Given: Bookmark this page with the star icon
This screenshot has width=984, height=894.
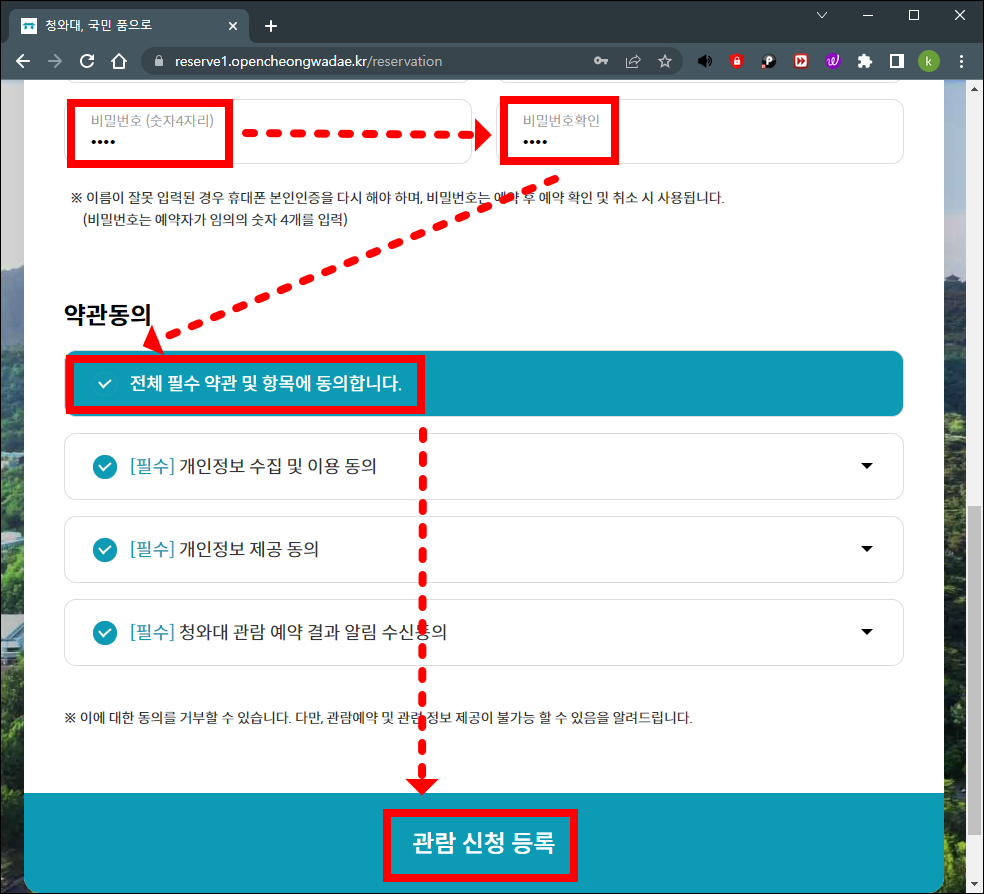Looking at the screenshot, I should click(x=665, y=61).
